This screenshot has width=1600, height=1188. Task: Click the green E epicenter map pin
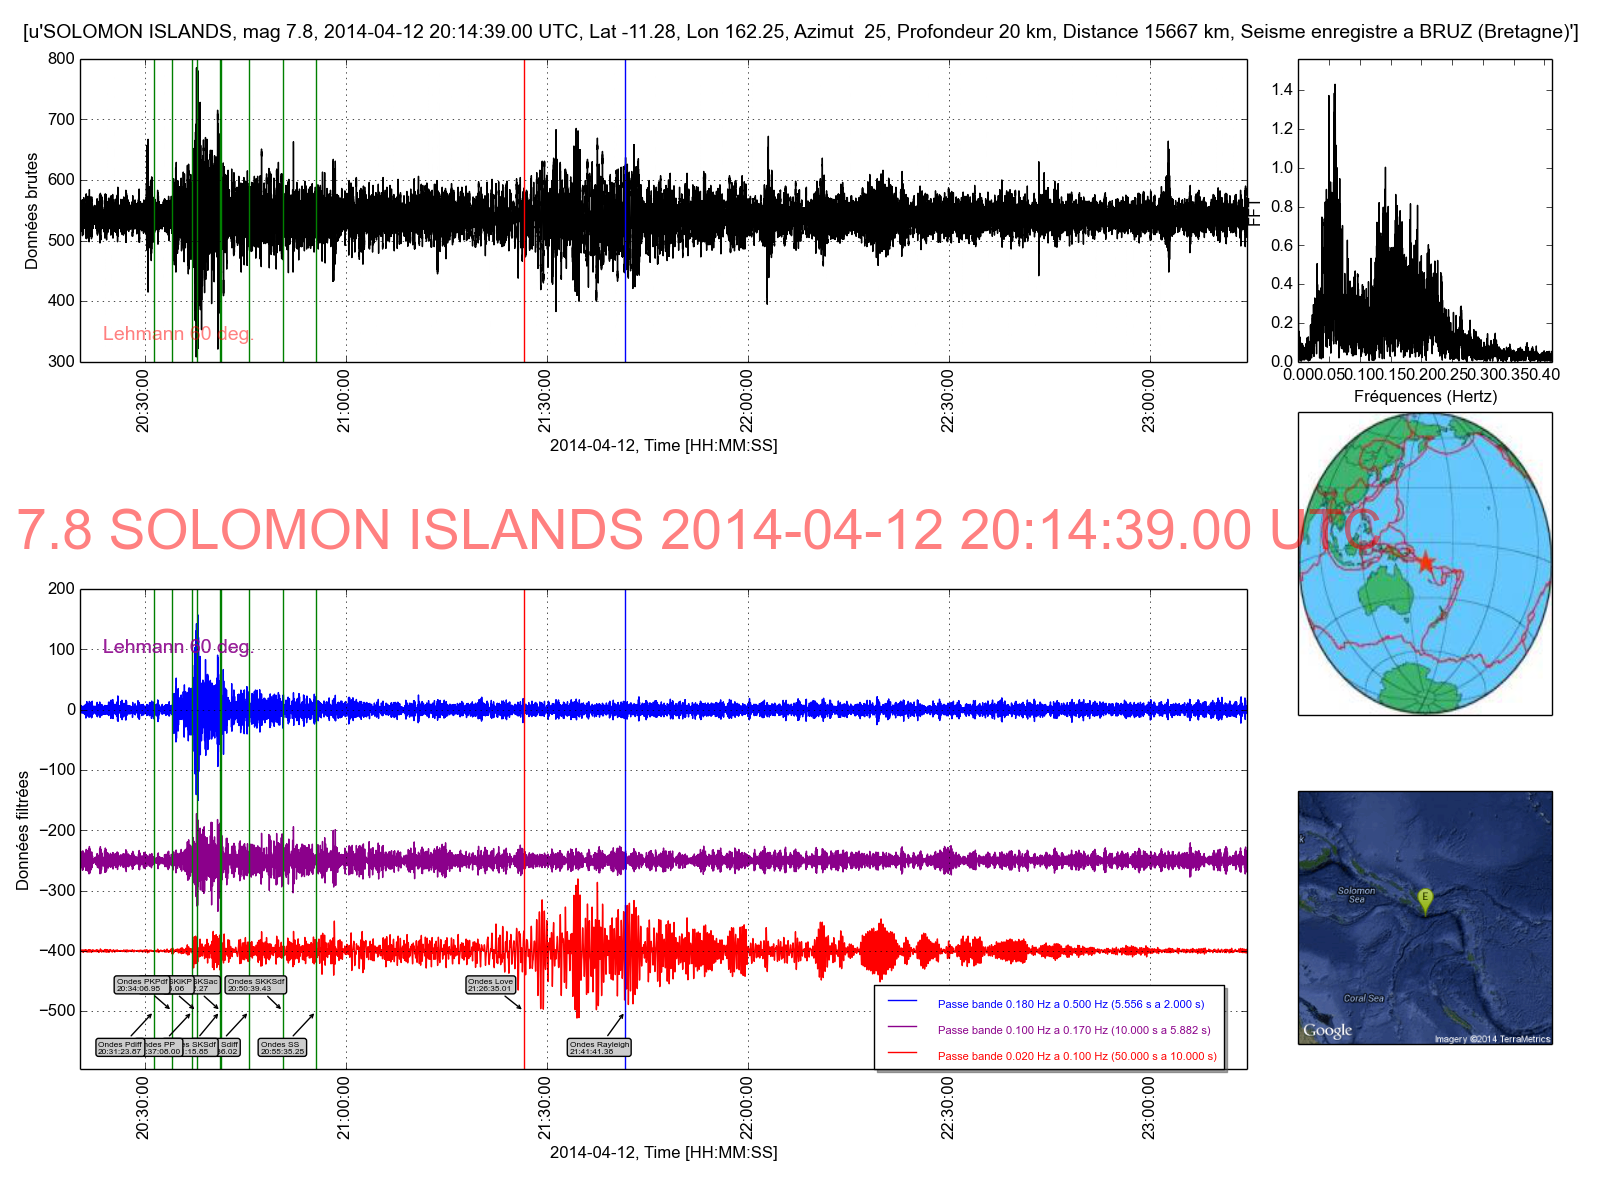click(x=1425, y=899)
